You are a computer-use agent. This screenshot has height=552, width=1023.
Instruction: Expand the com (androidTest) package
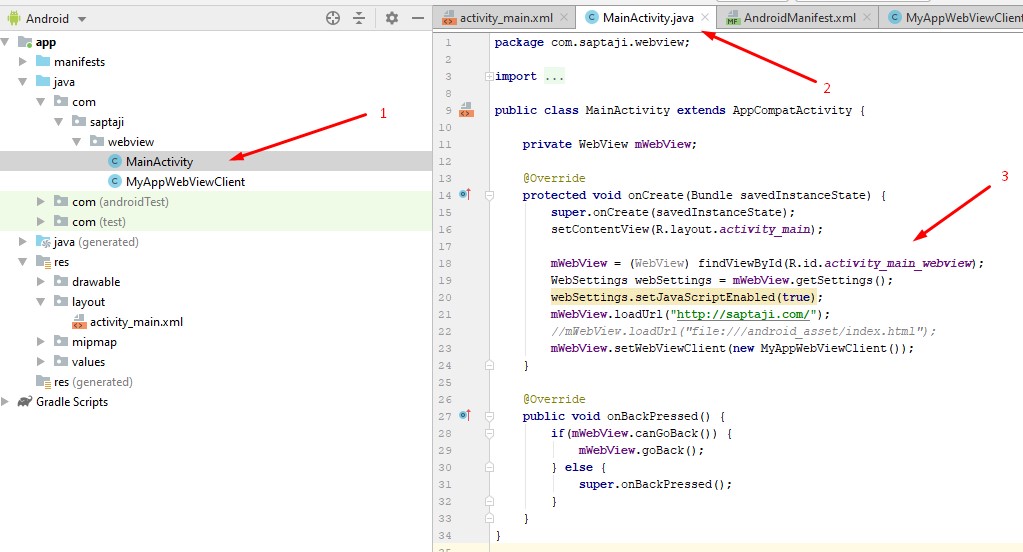40,202
